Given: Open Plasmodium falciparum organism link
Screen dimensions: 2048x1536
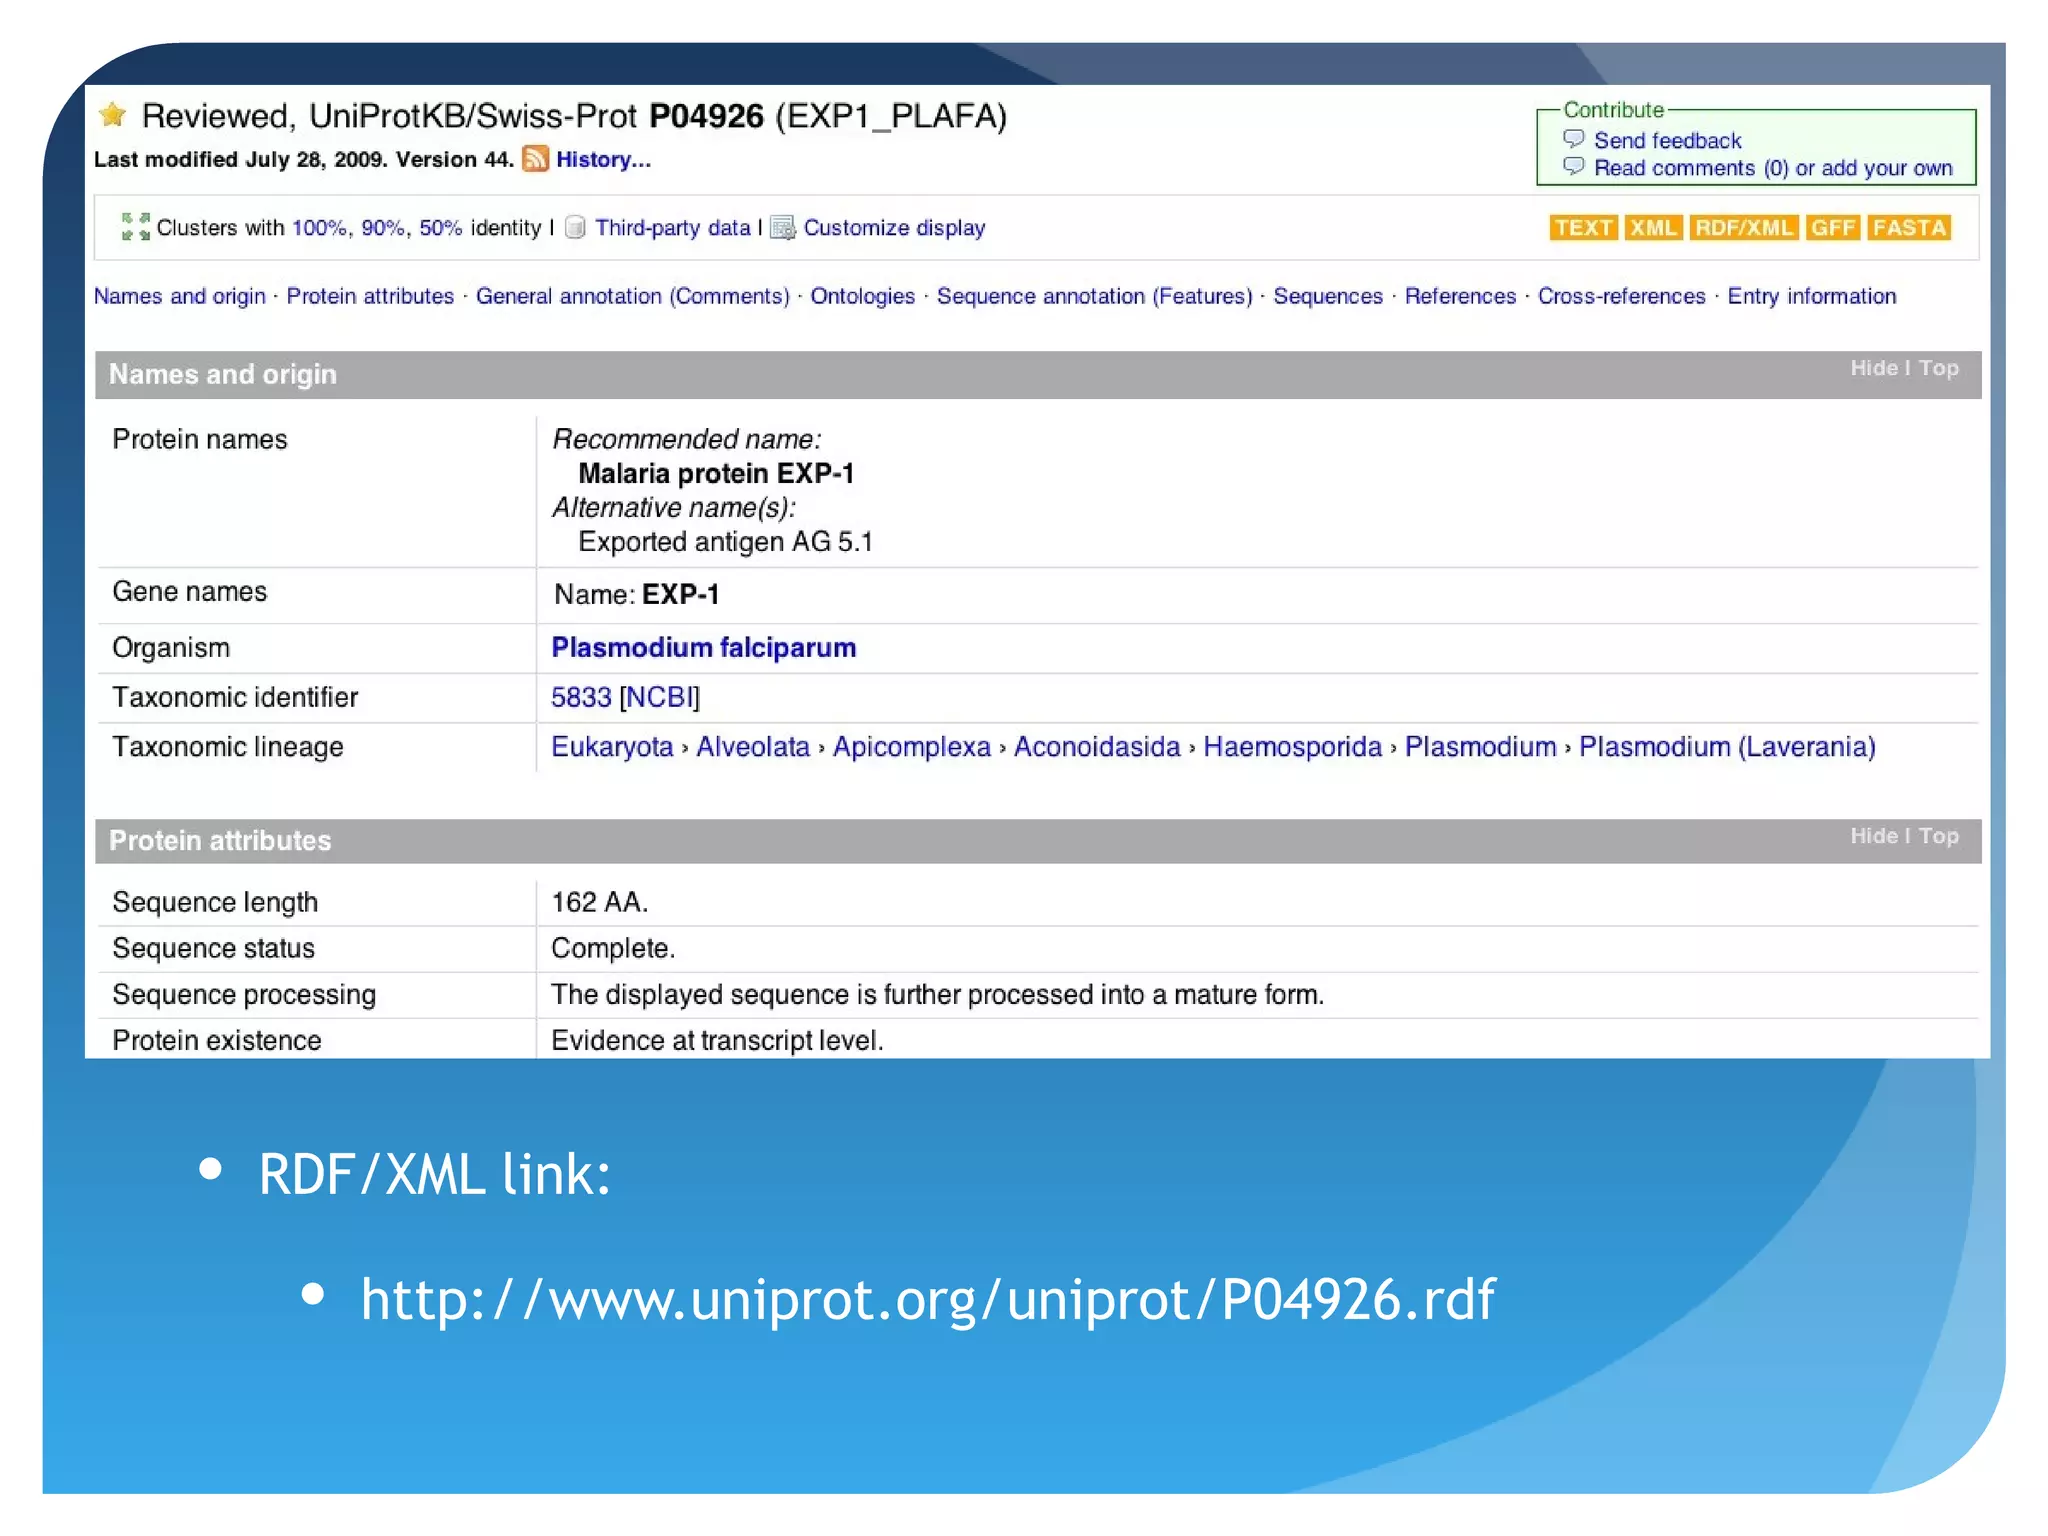Looking at the screenshot, I should [x=703, y=648].
